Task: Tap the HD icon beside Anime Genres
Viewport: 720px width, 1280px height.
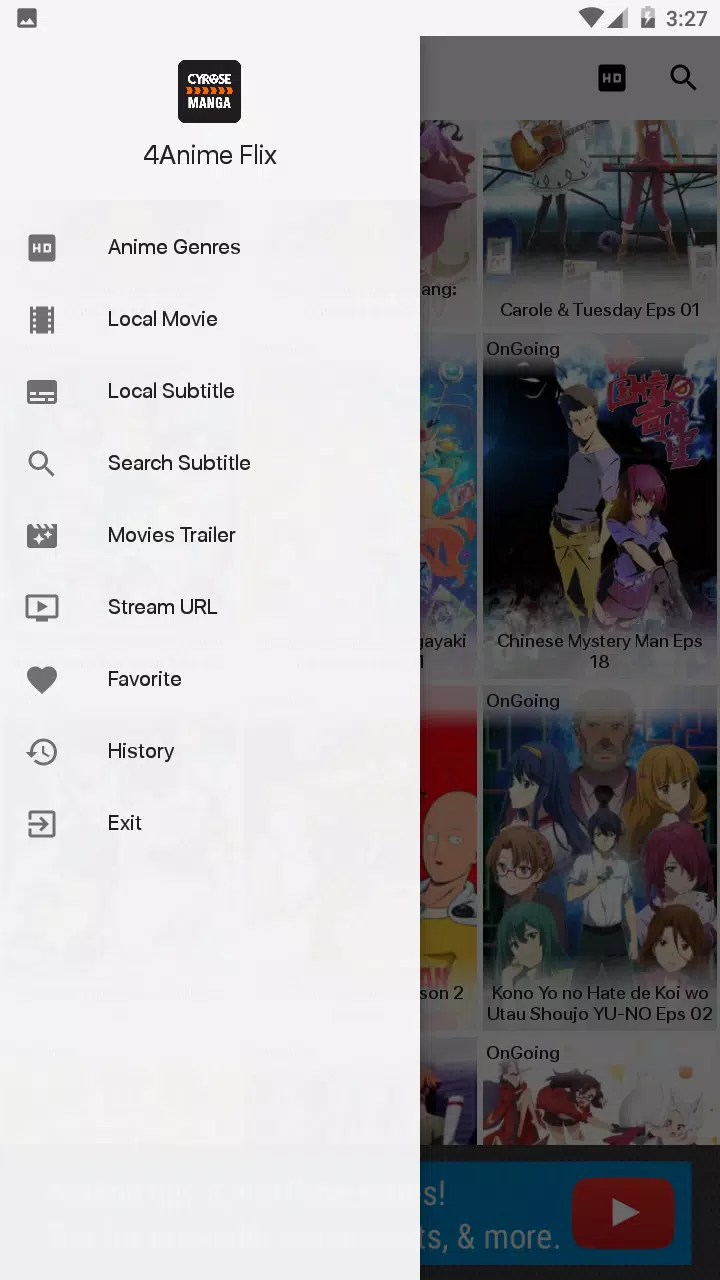Action: [42, 247]
